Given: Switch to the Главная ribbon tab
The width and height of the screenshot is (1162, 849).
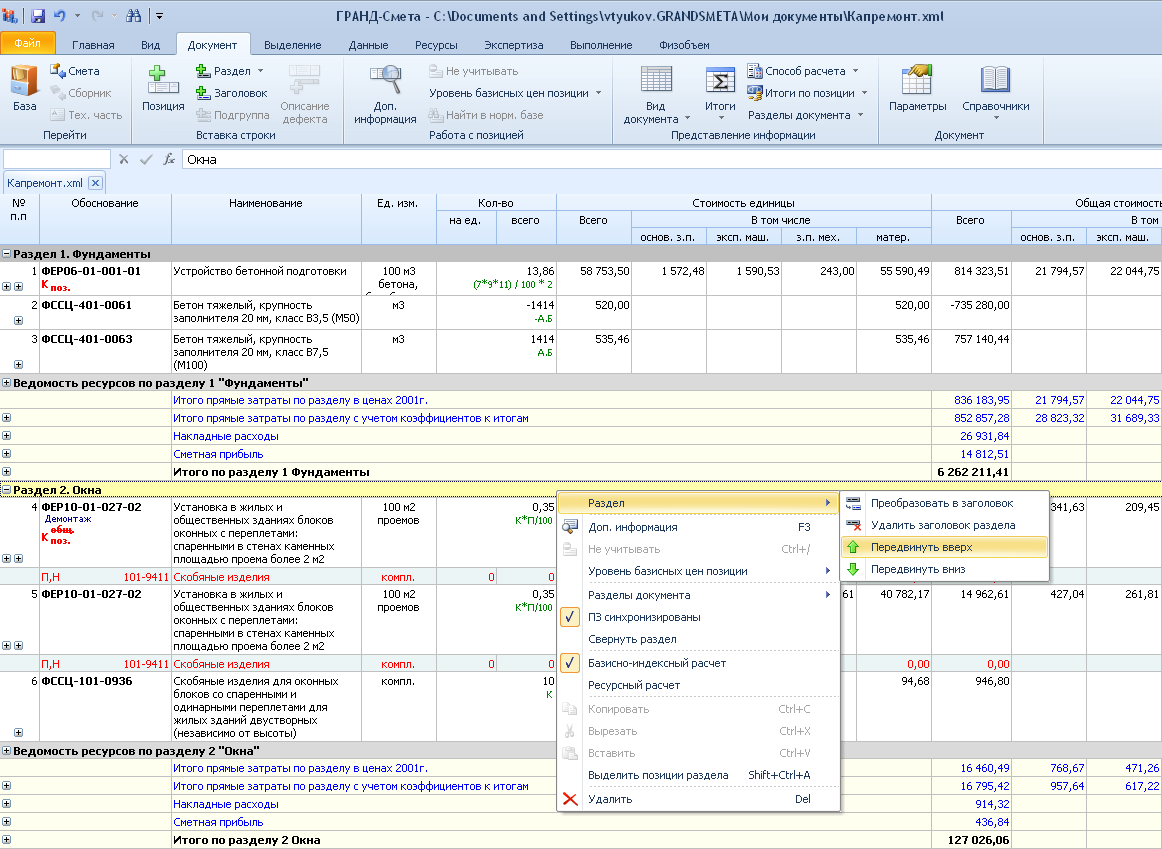Looking at the screenshot, I should 93,45.
